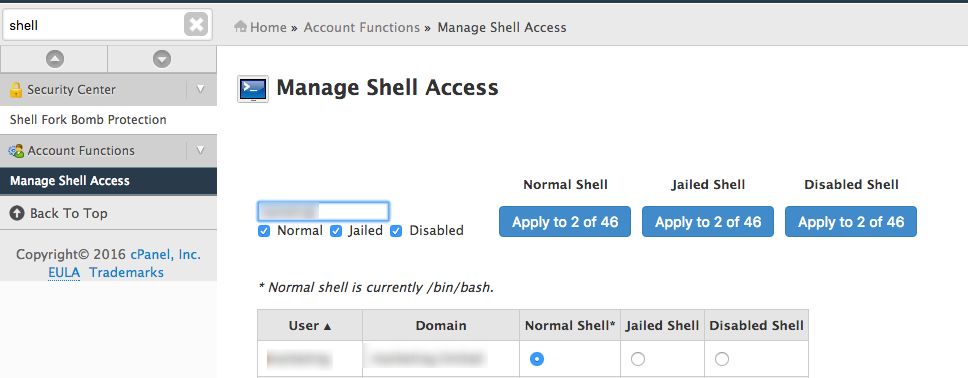This screenshot has height=378, width=968.
Task: Uncheck the Jailed filter checkbox
Action: tap(336, 231)
